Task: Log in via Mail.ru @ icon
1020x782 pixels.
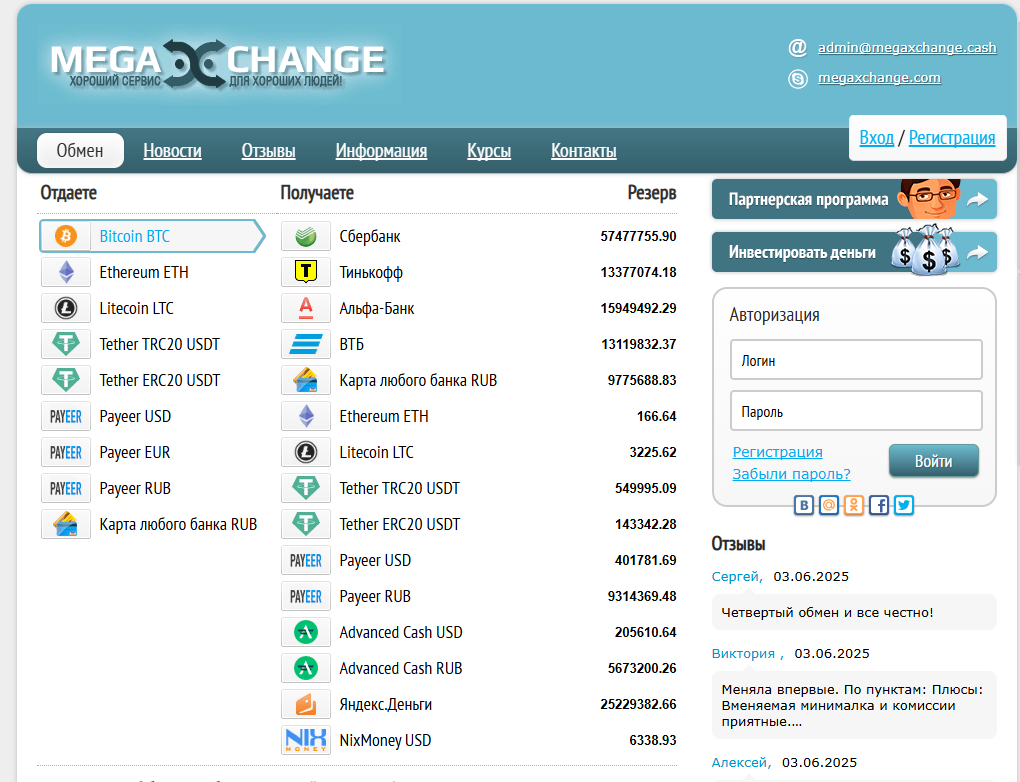Action: [829, 505]
